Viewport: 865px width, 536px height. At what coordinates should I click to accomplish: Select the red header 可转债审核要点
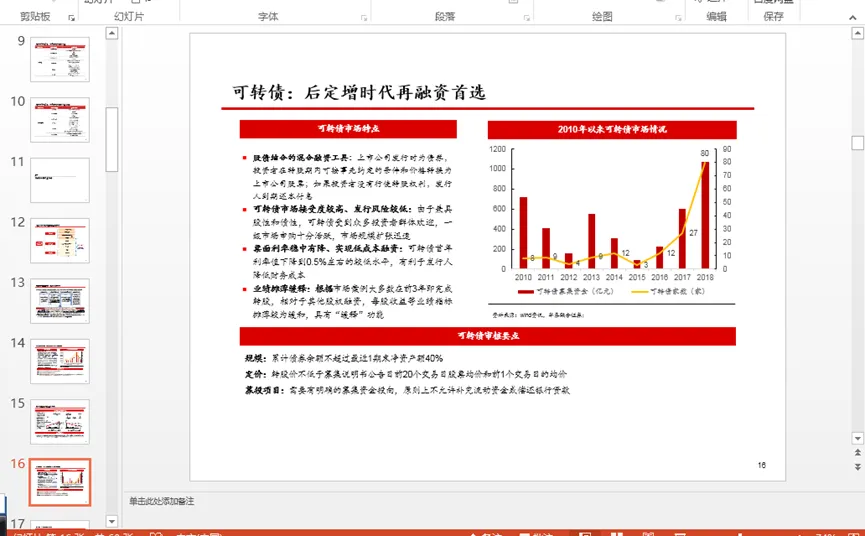click(x=488, y=336)
